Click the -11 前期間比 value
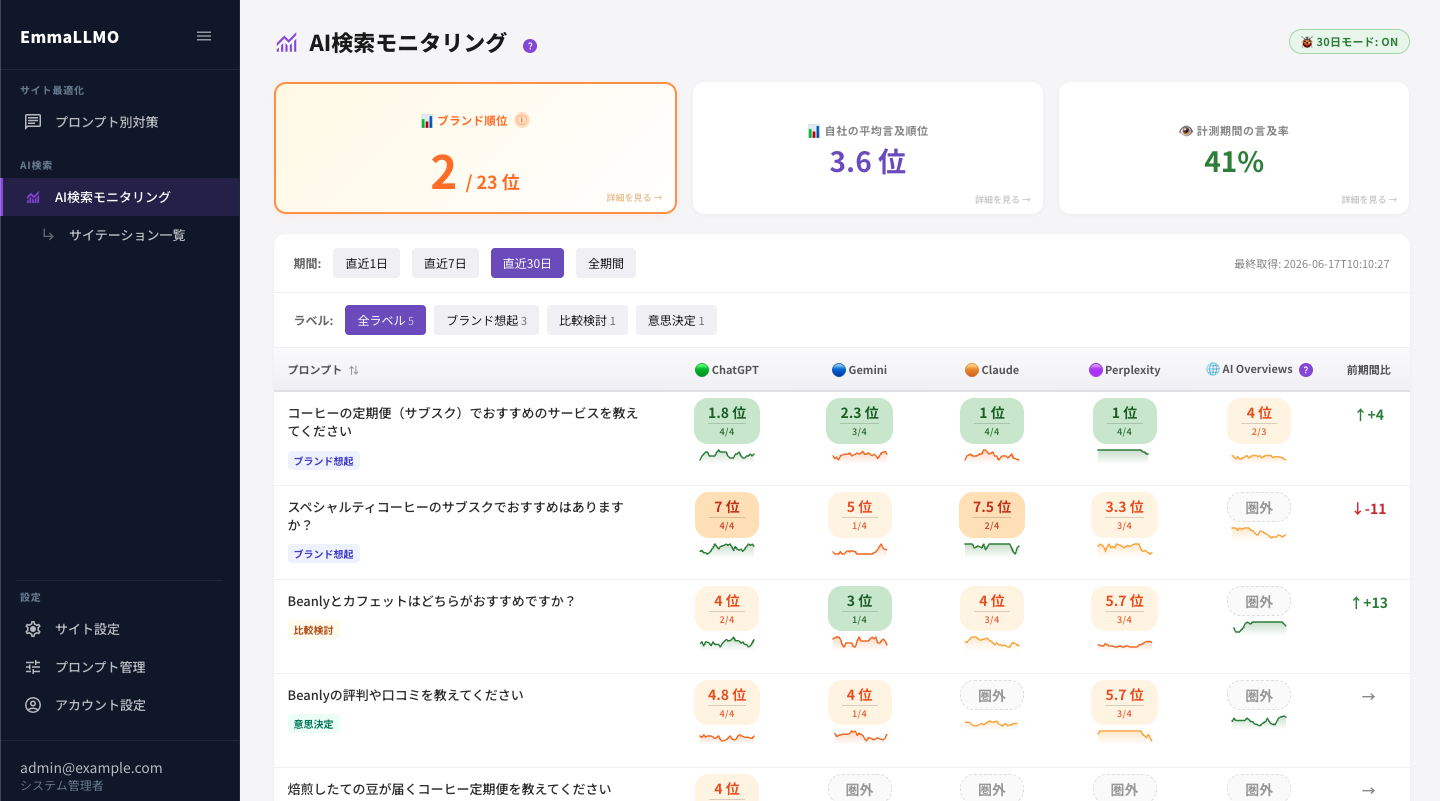This screenshot has height=801, width=1440. 1369,508
